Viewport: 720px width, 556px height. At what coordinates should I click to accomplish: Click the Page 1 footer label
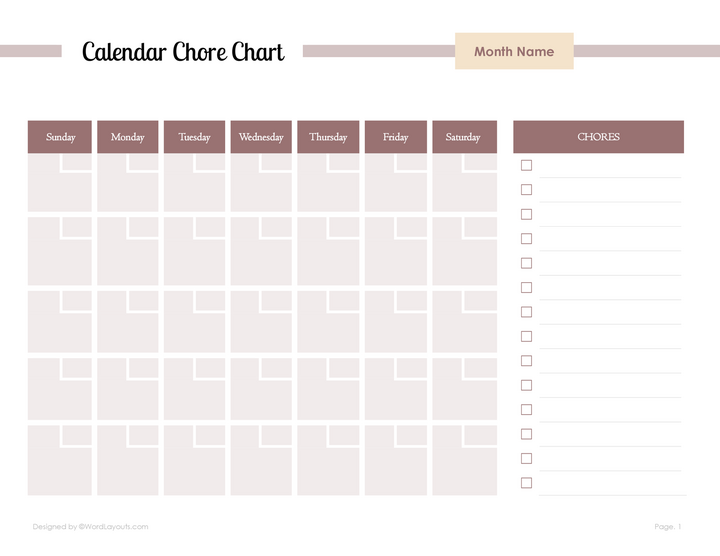pyautogui.click(x=668, y=527)
